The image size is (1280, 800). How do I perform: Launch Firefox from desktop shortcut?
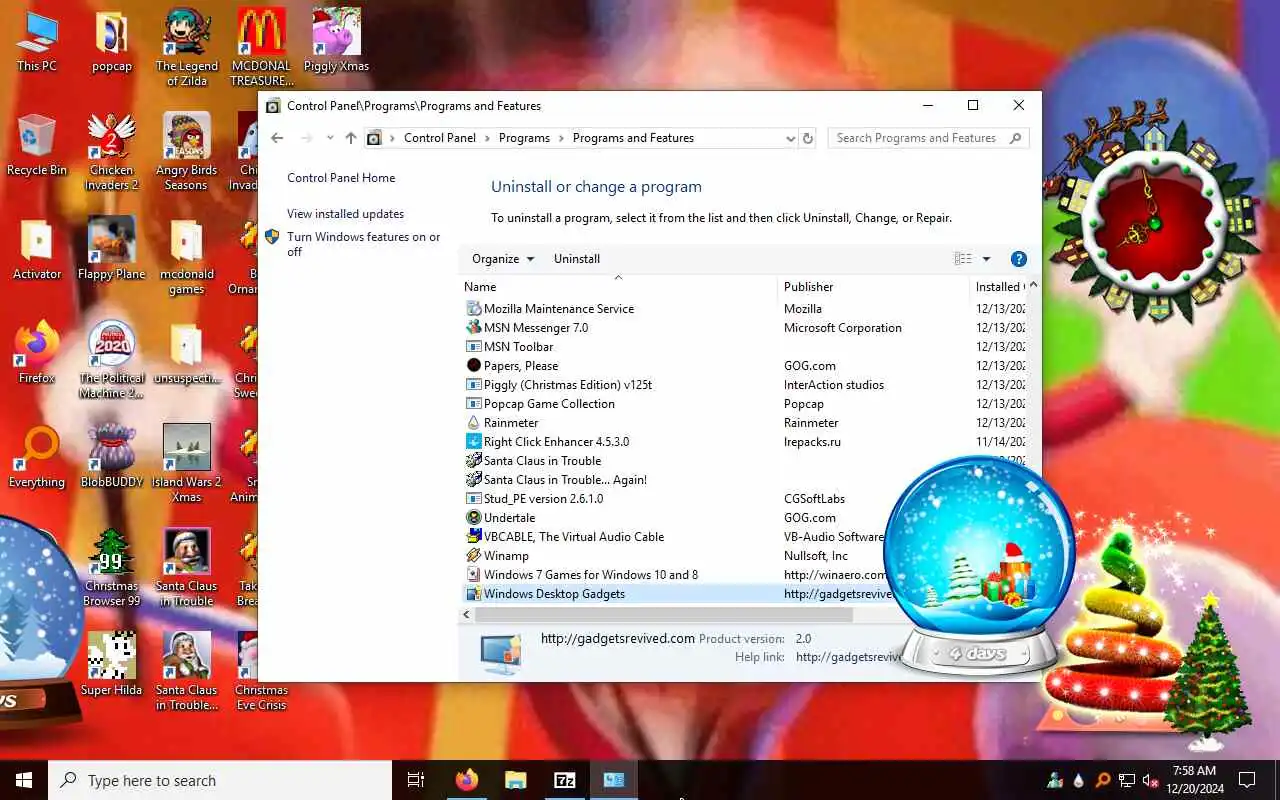click(x=37, y=353)
